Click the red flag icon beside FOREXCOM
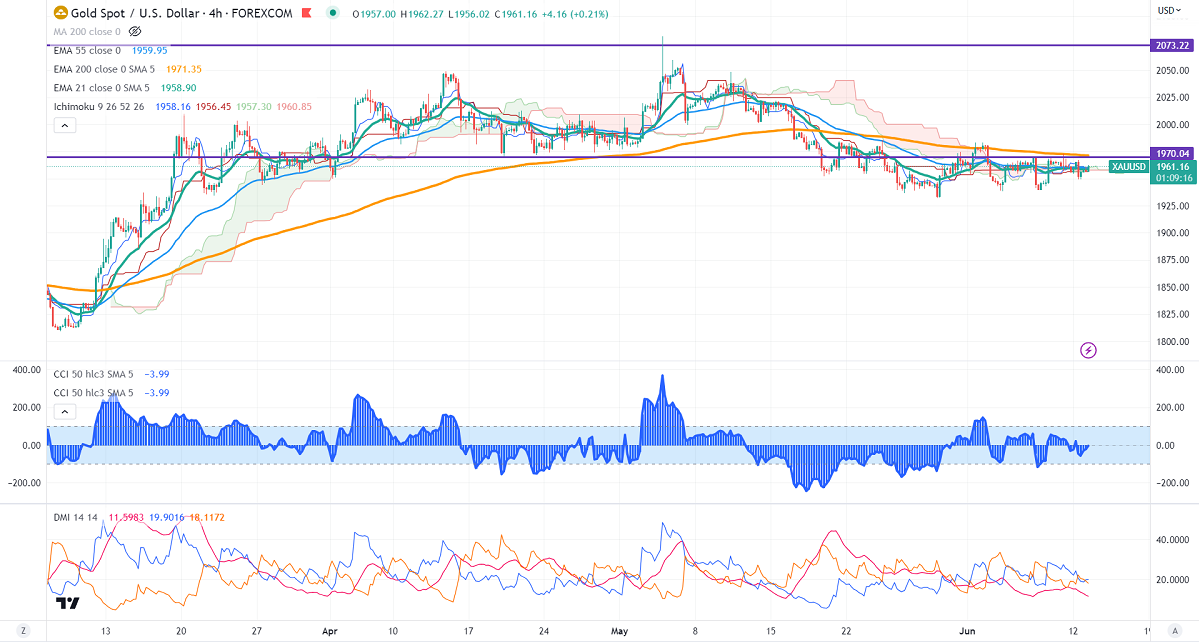The height and width of the screenshot is (644, 1199). pos(307,13)
